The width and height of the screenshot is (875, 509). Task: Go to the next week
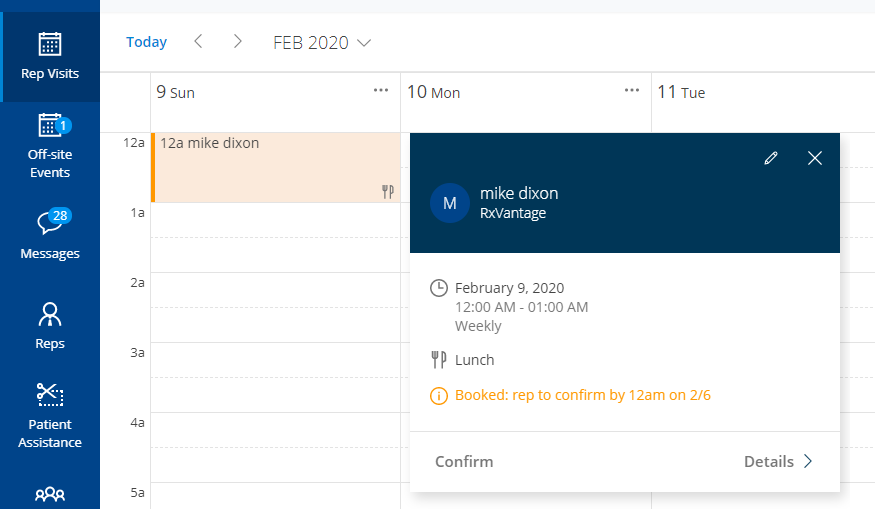tap(237, 41)
